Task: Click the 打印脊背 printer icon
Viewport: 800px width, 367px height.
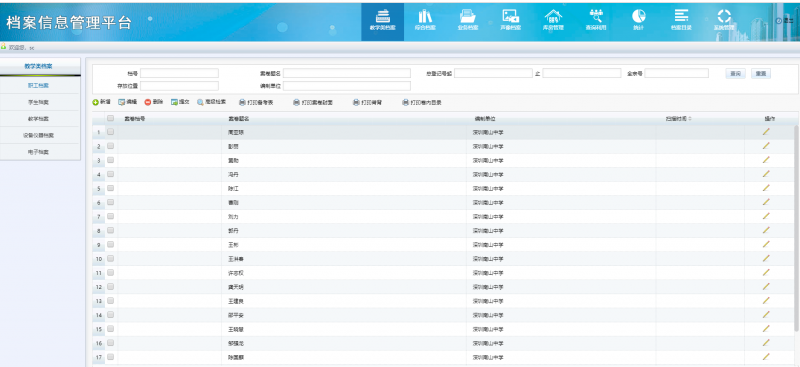Action: point(356,103)
